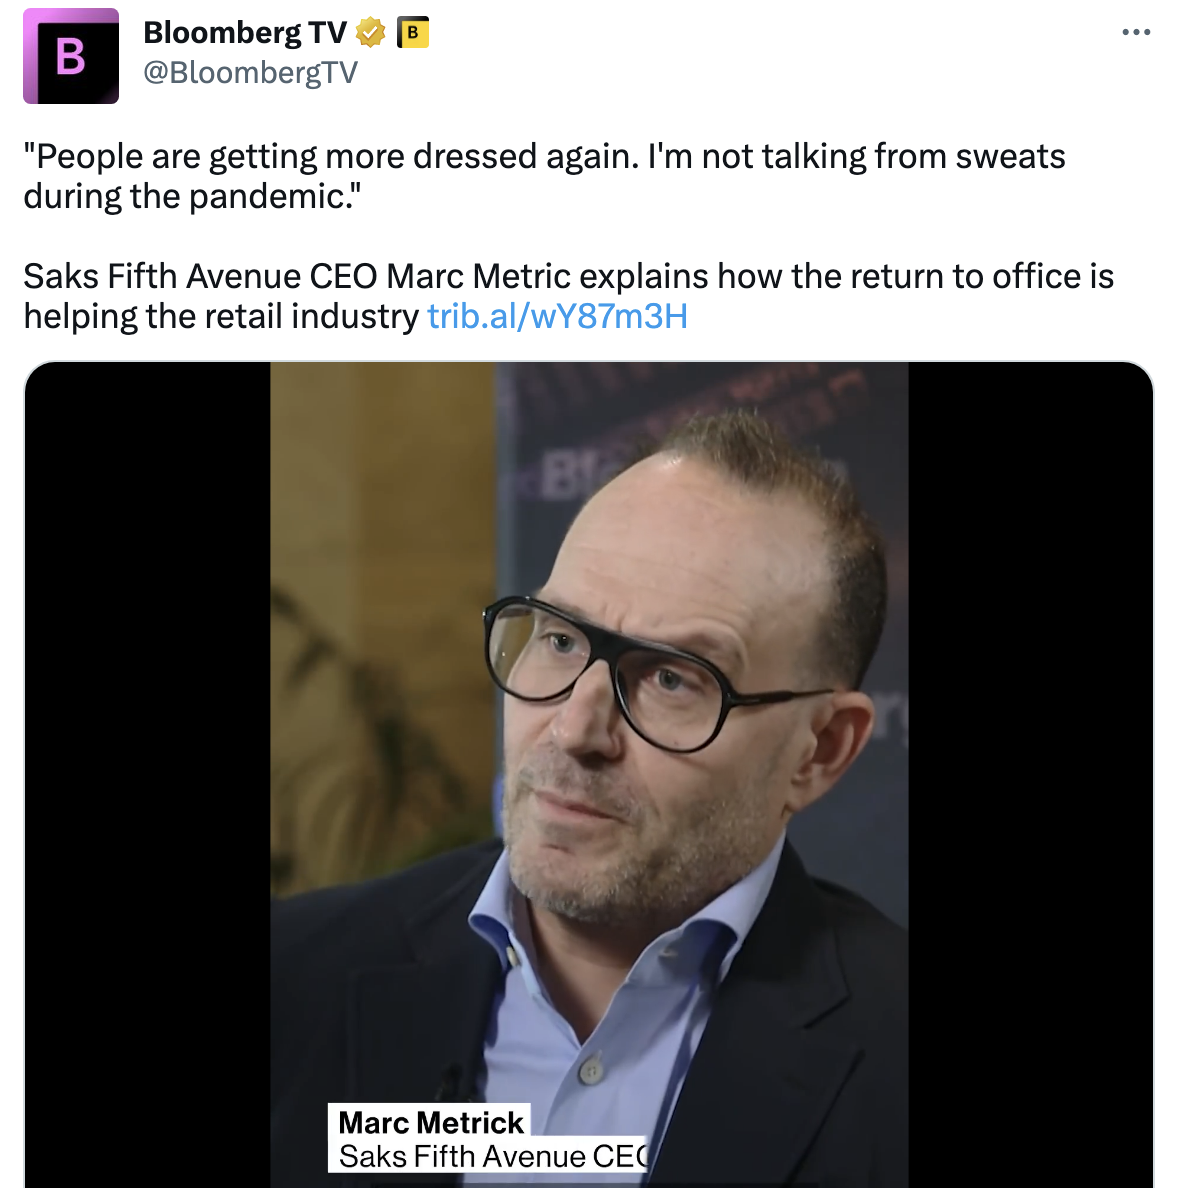The height and width of the screenshot is (1188, 1182).
Task: Click the tweet text mentioning Saks Fifth Avenue
Action: click(x=568, y=277)
